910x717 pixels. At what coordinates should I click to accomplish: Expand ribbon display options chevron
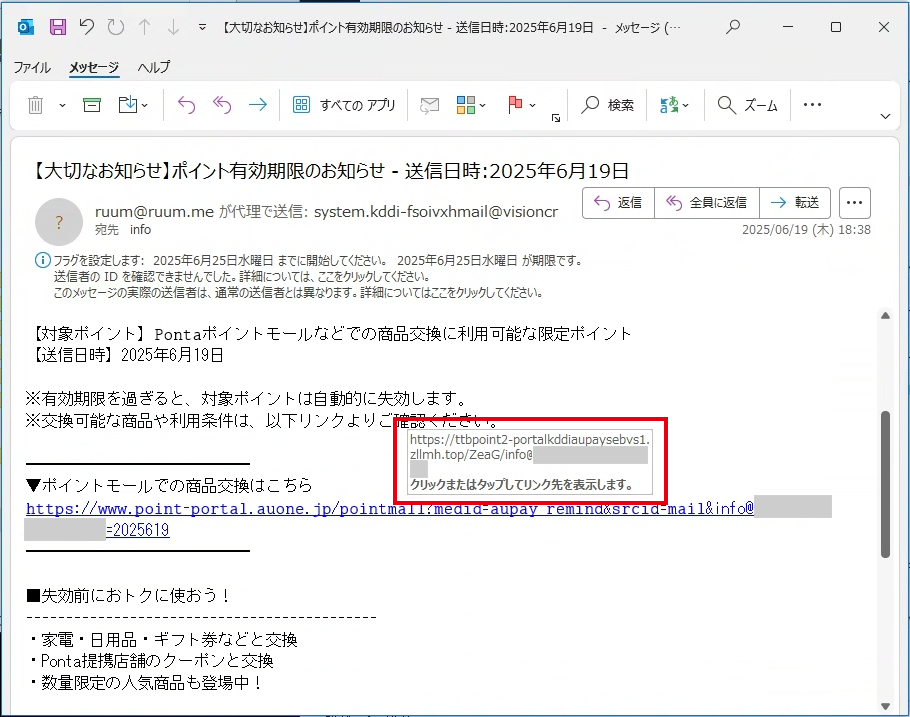[x=885, y=117]
